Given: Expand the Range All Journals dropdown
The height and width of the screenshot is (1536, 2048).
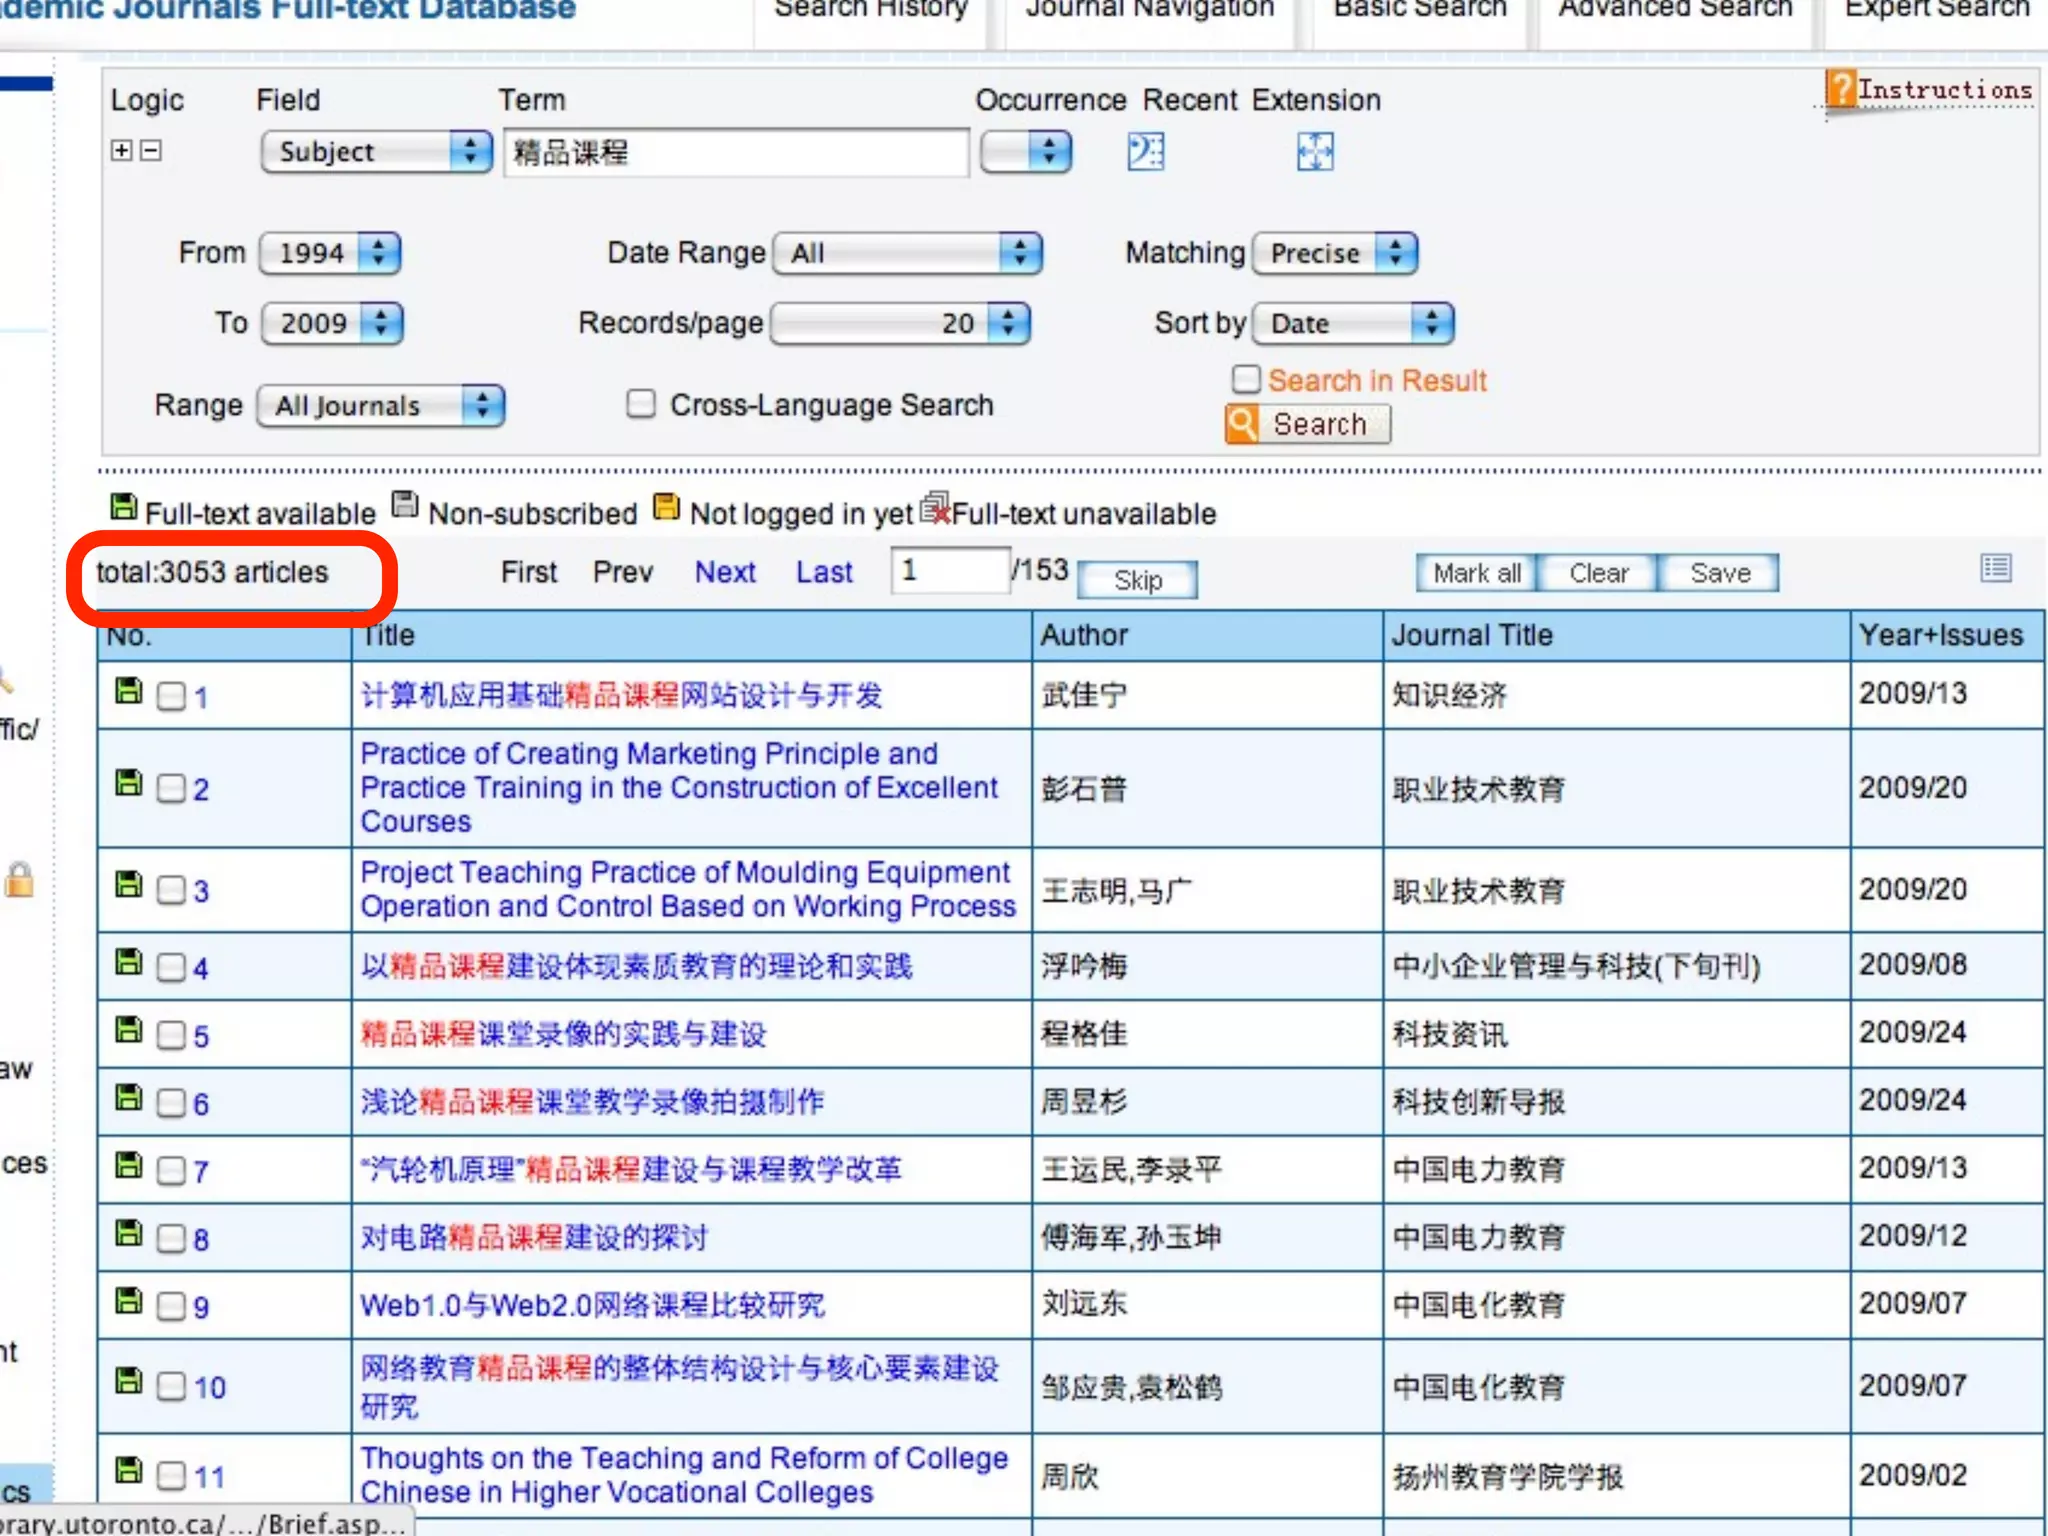Looking at the screenshot, I should pos(381,405).
